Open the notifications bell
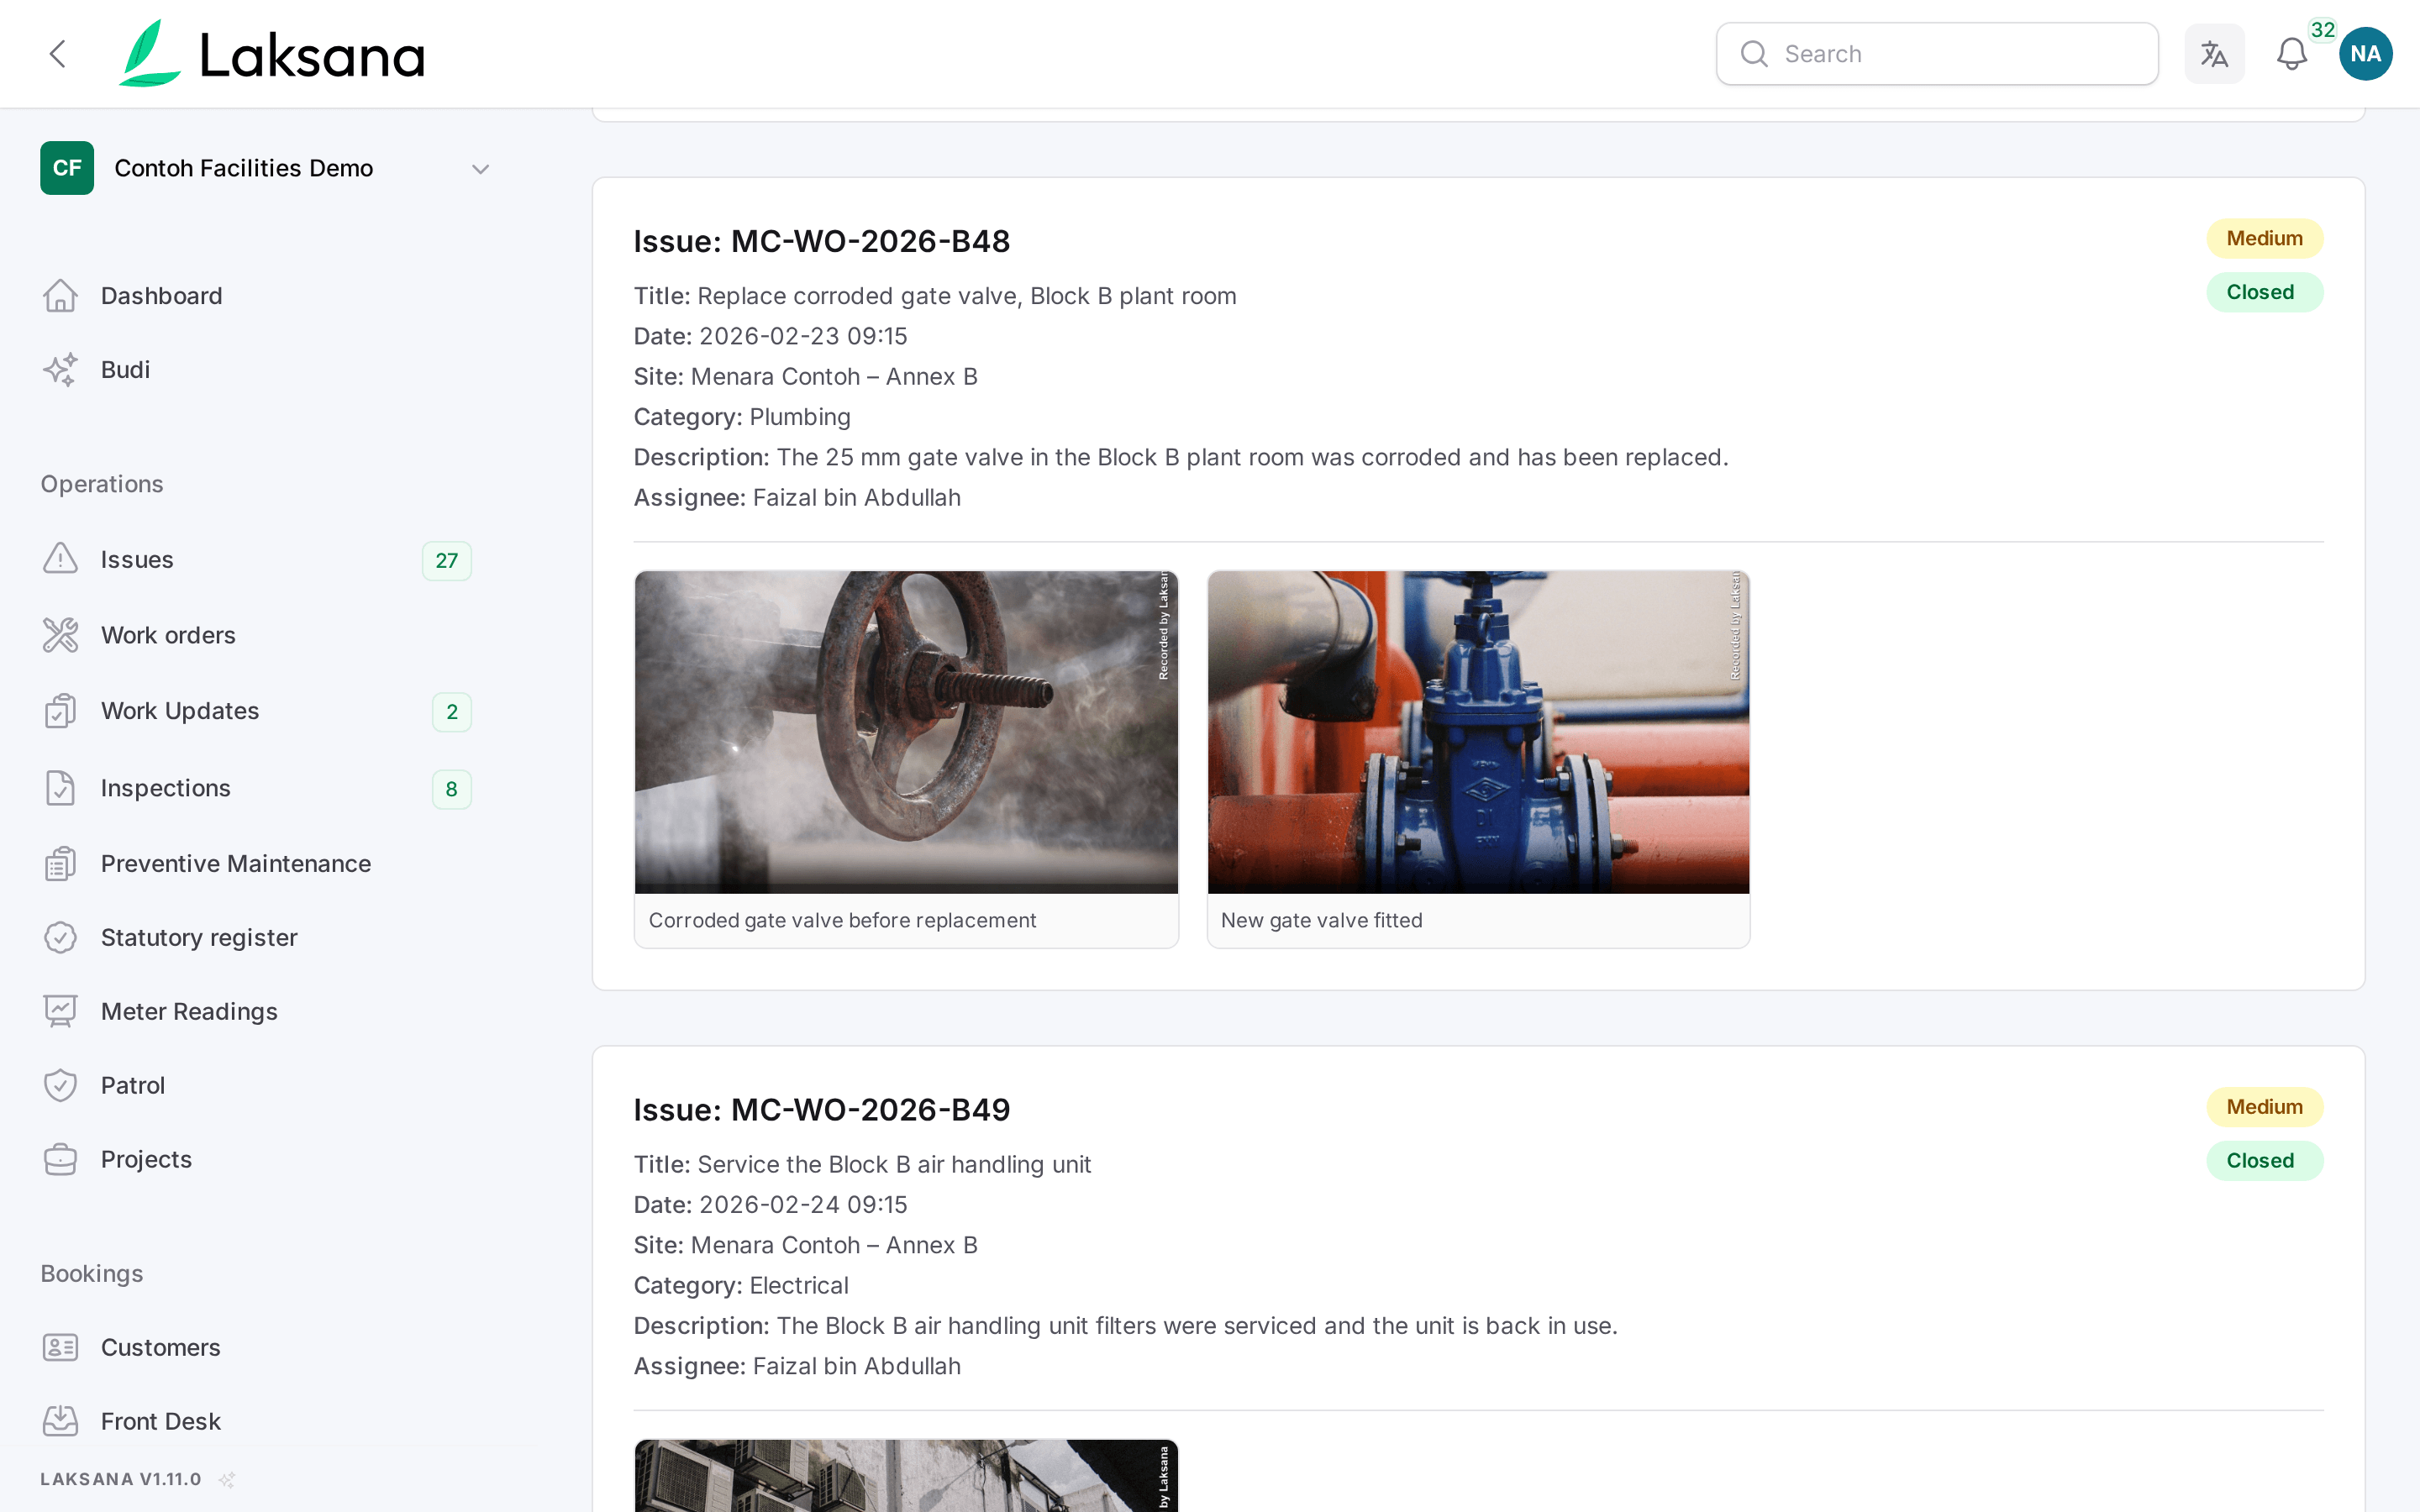 [2291, 54]
